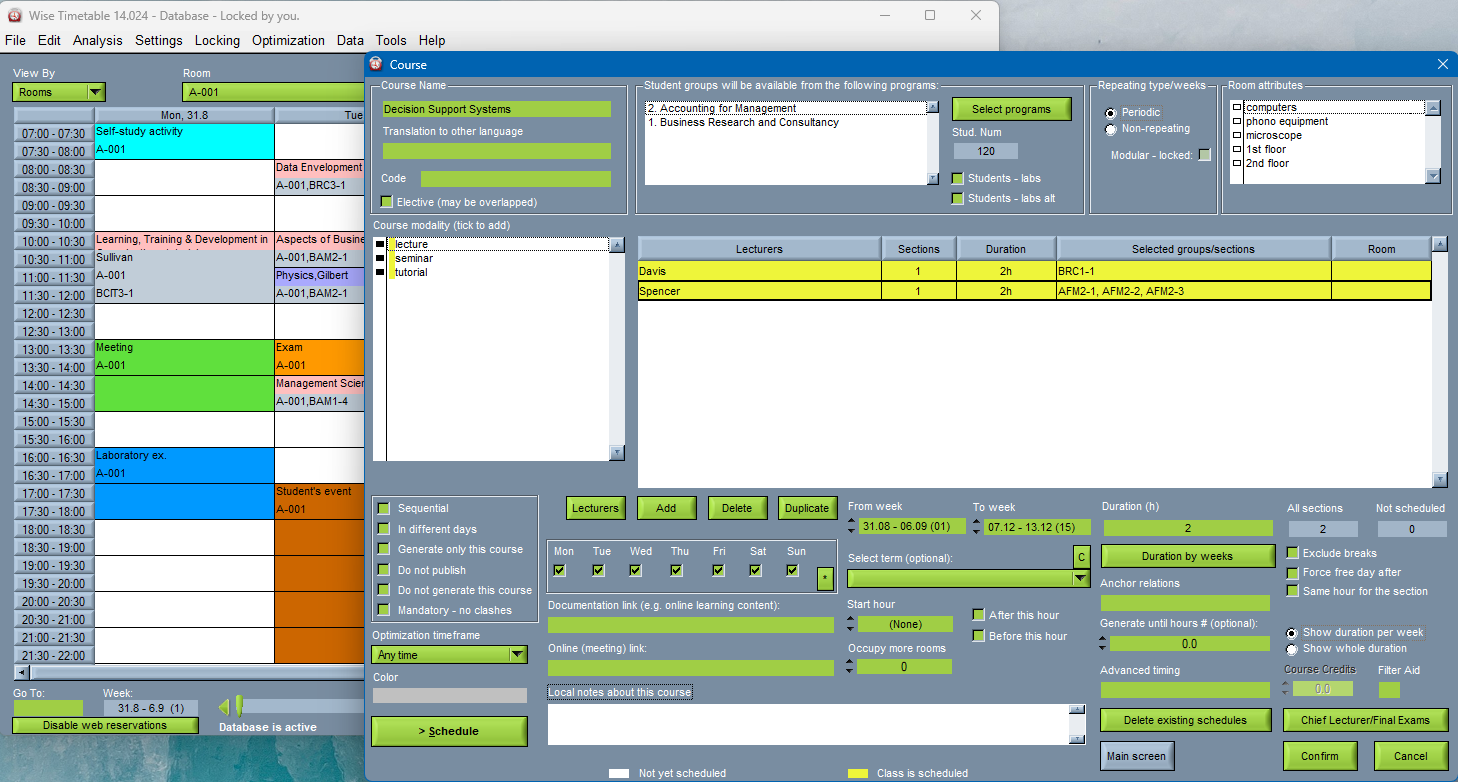Enable the Sequential checkbox
1458x782 pixels.
coord(383,509)
